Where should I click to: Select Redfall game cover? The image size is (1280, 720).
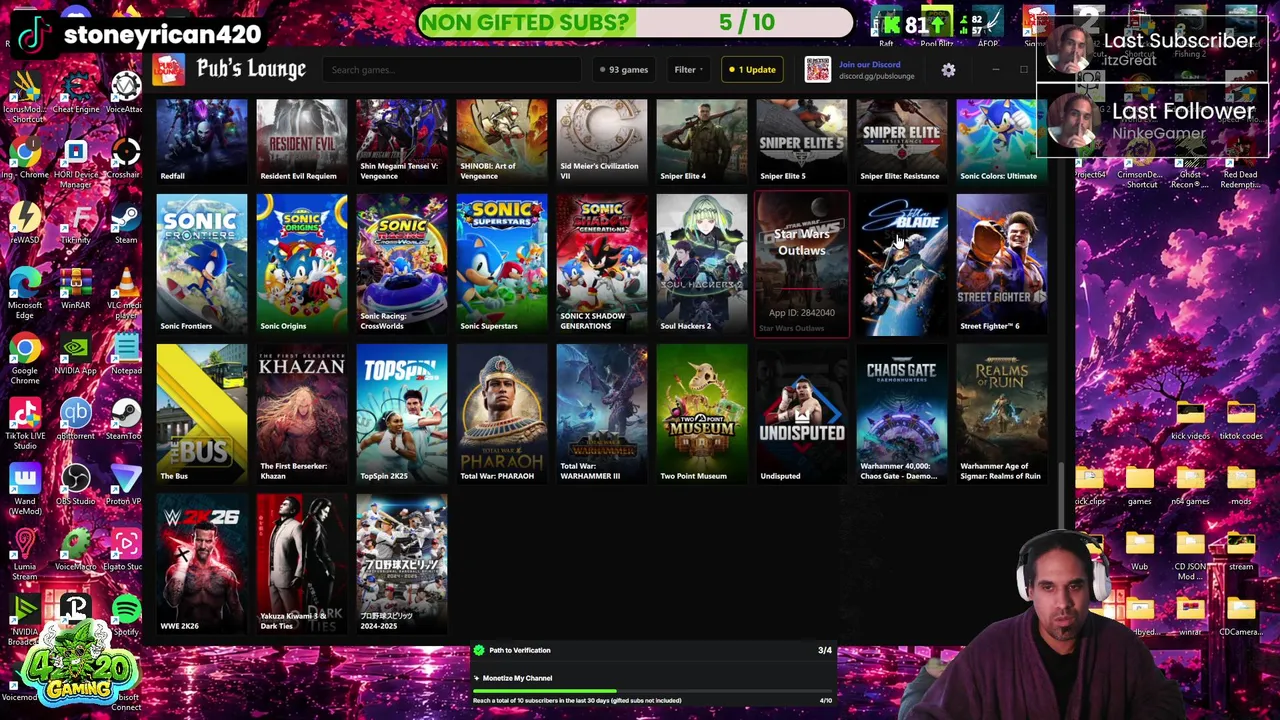[x=201, y=140]
